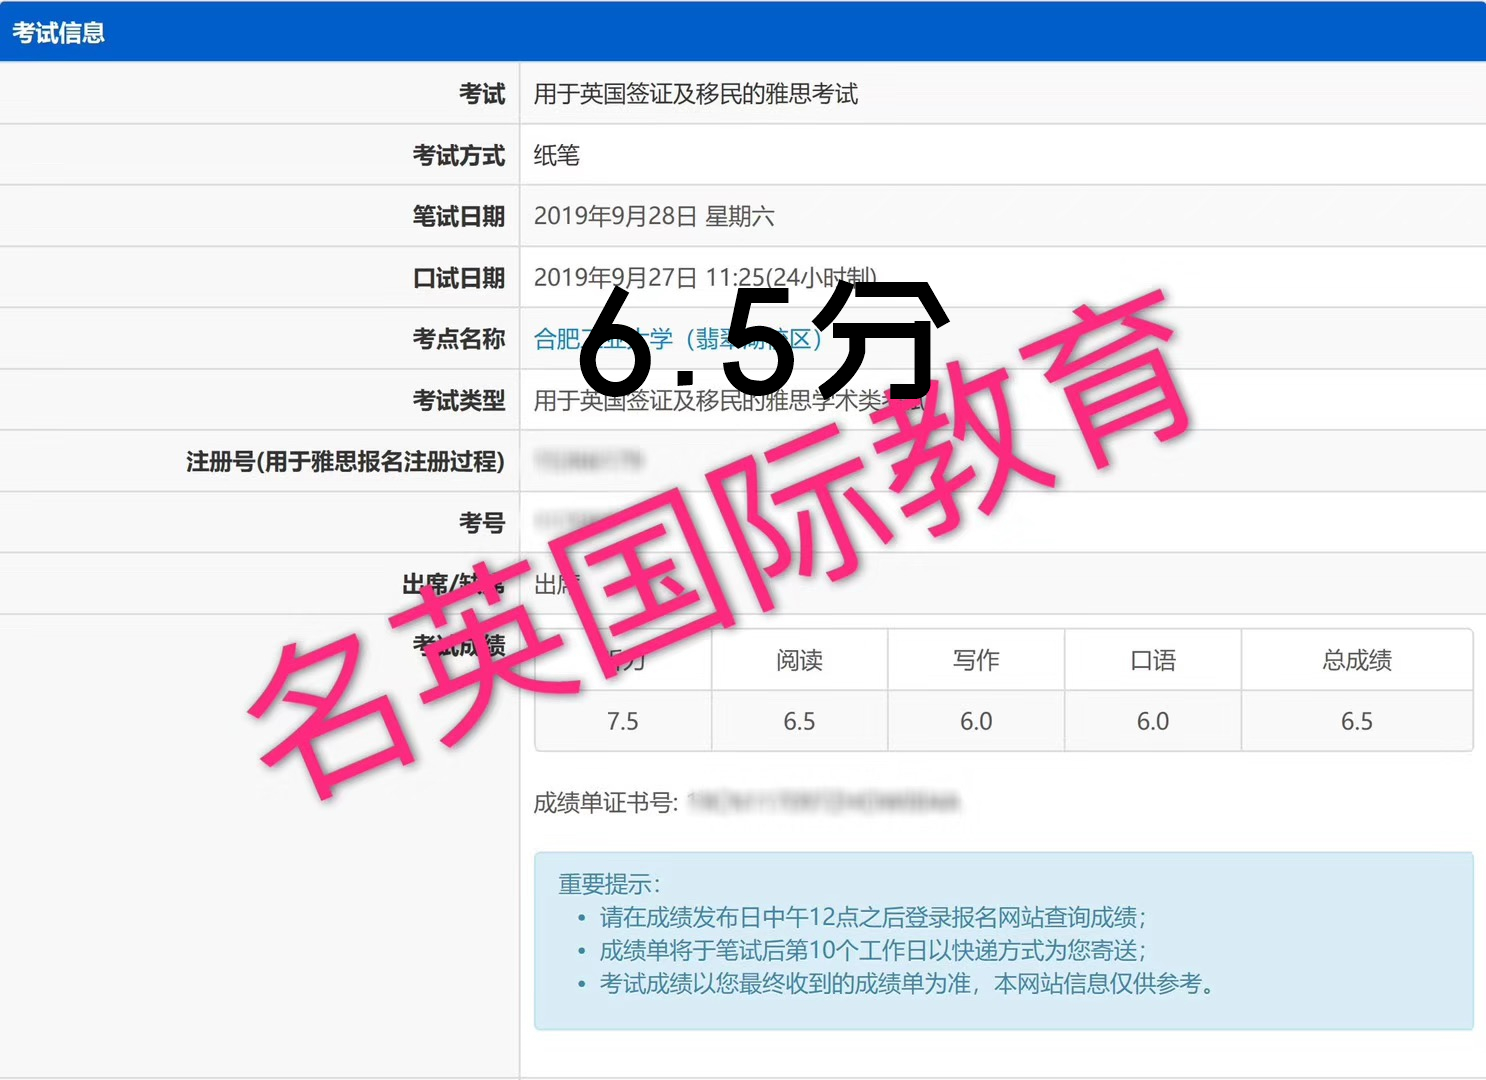1486x1080 pixels.
Task: Click the speaking score cell under 口语
Action: click(1153, 721)
